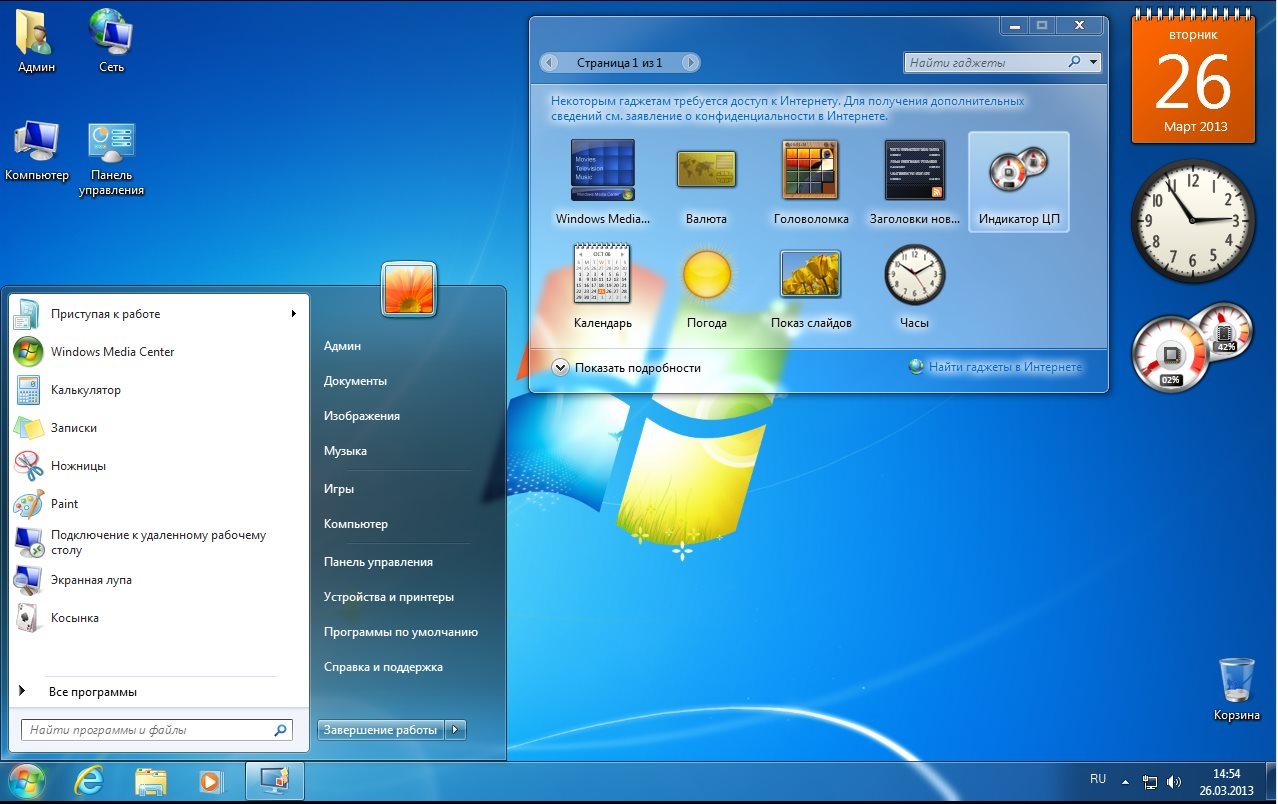Click the Завершение работы button
Viewport: 1278px width, 804px height.
pos(380,730)
